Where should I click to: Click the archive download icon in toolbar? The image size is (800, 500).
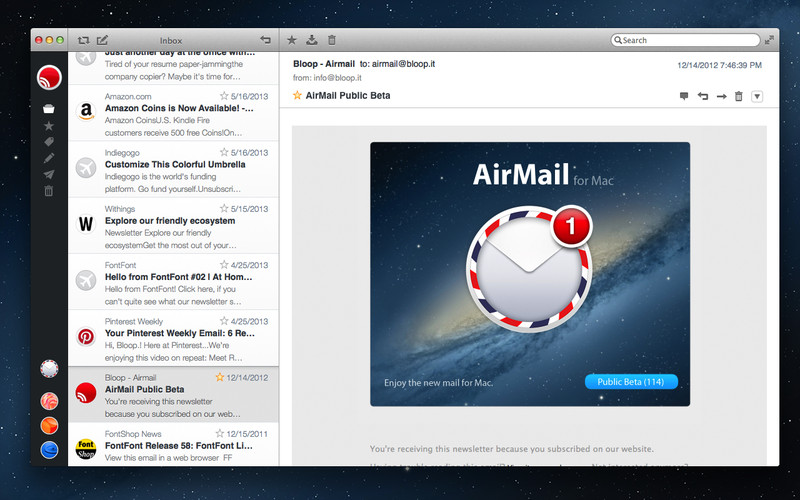click(x=312, y=40)
